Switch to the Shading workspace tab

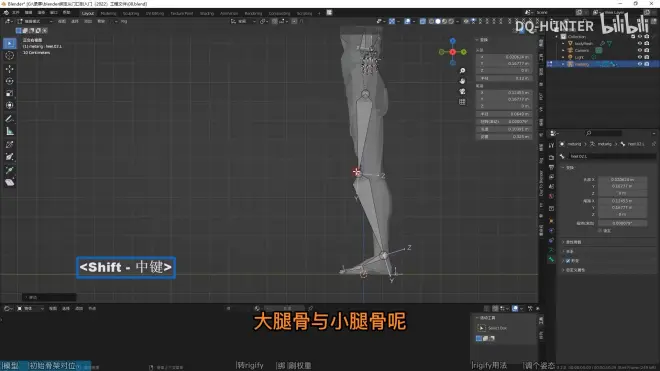[x=207, y=13]
